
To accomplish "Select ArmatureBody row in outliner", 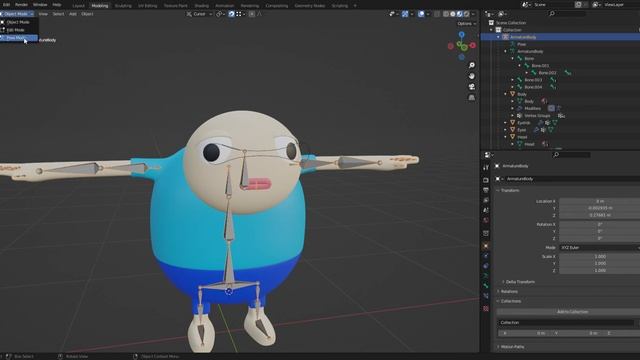I will [560, 37].
